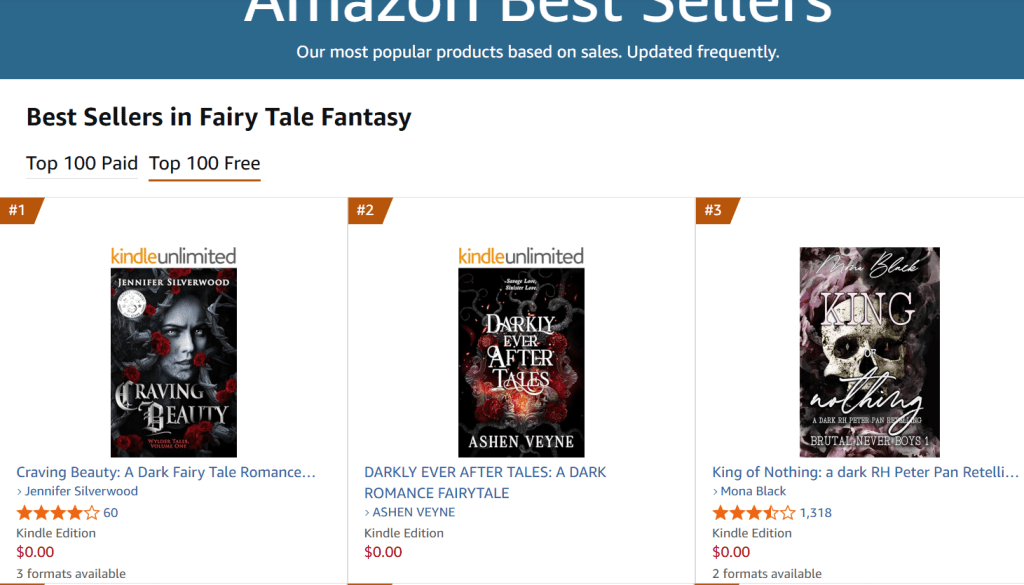Select the Top 100 Free tab

(204, 163)
